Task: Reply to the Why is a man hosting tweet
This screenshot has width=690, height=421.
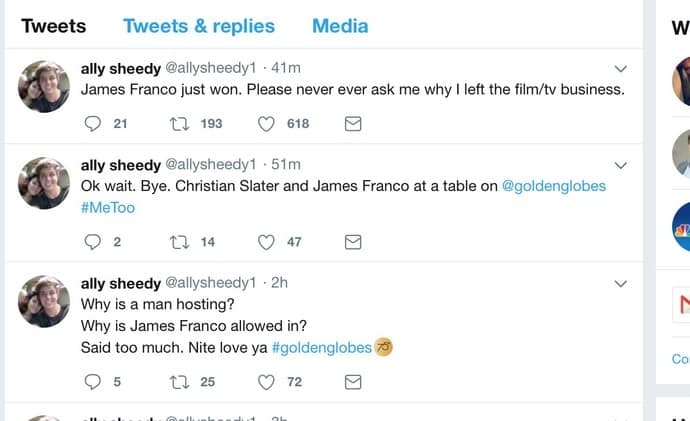Action: 92,382
